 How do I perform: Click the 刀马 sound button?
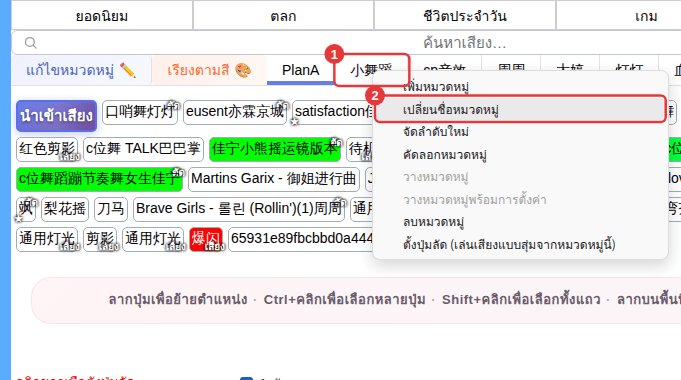pyautogui.click(x=111, y=209)
